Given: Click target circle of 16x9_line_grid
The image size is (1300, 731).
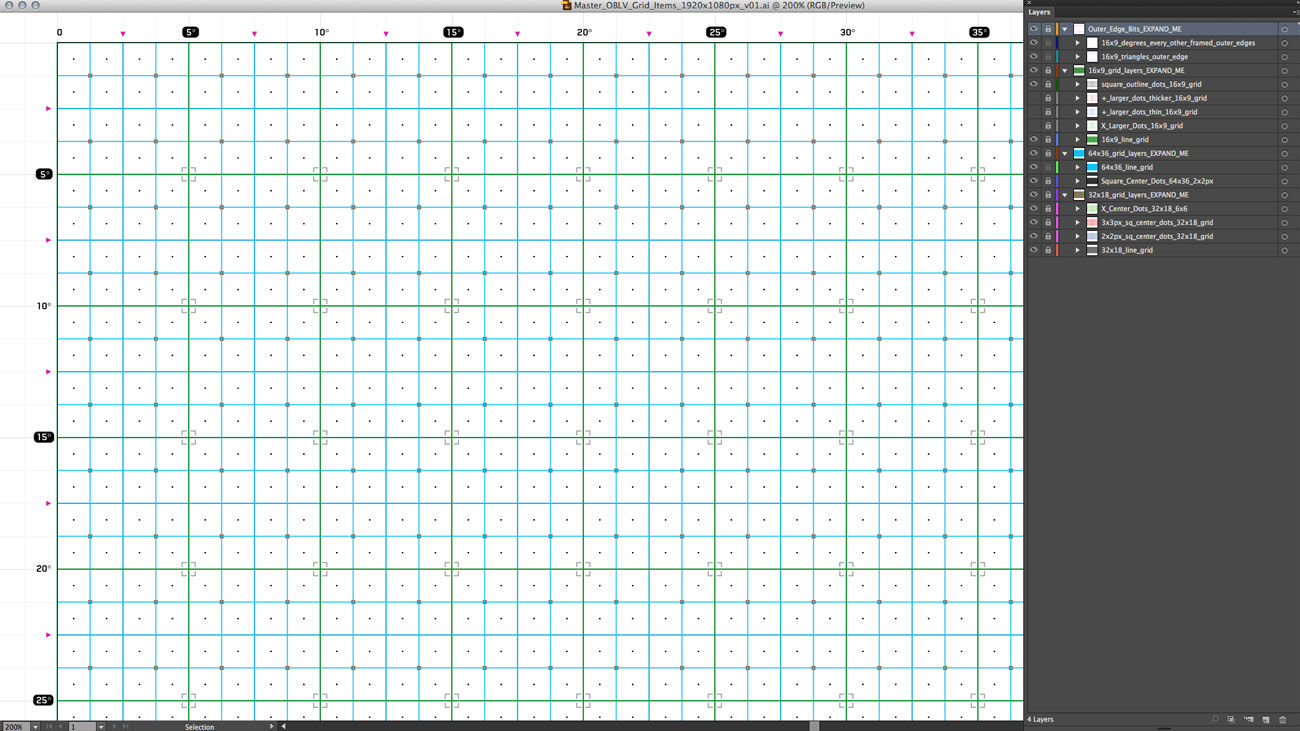Looking at the screenshot, I should point(1284,140).
